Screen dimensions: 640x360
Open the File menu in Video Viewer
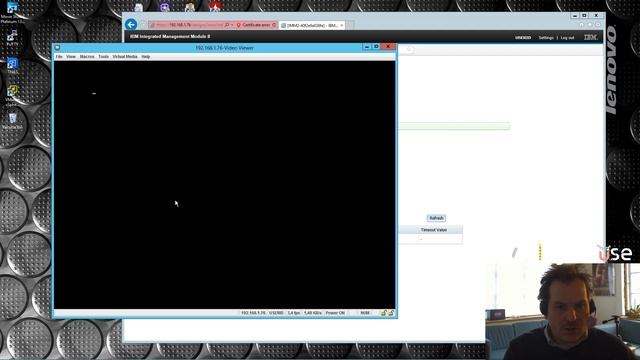tap(59, 57)
